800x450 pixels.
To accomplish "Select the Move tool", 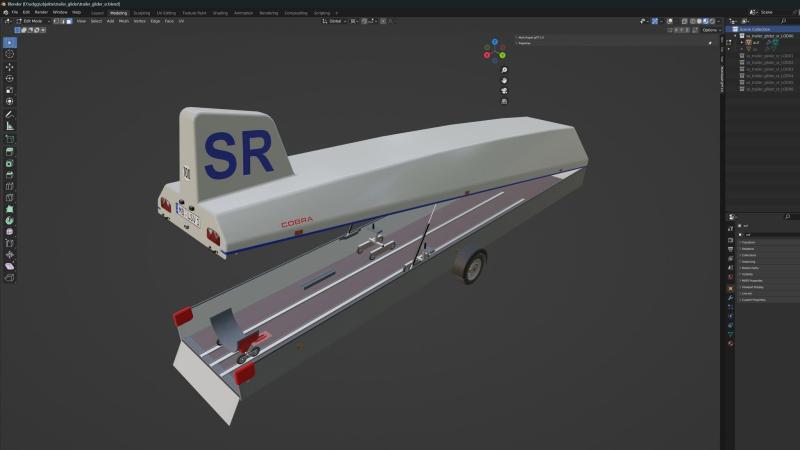I will click(x=10, y=67).
